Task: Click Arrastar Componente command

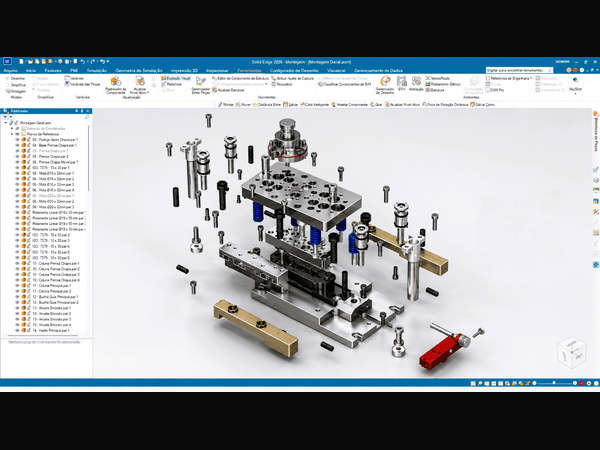Action: click(x=350, y=104)
